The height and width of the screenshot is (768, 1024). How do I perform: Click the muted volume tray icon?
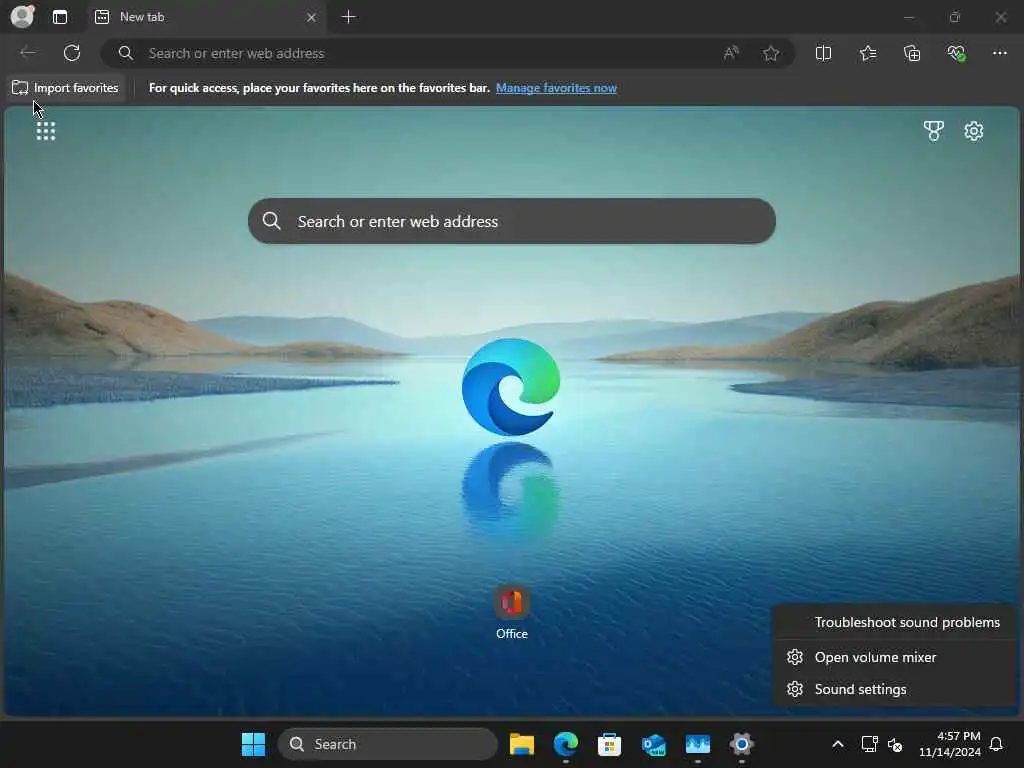(895, 744)
